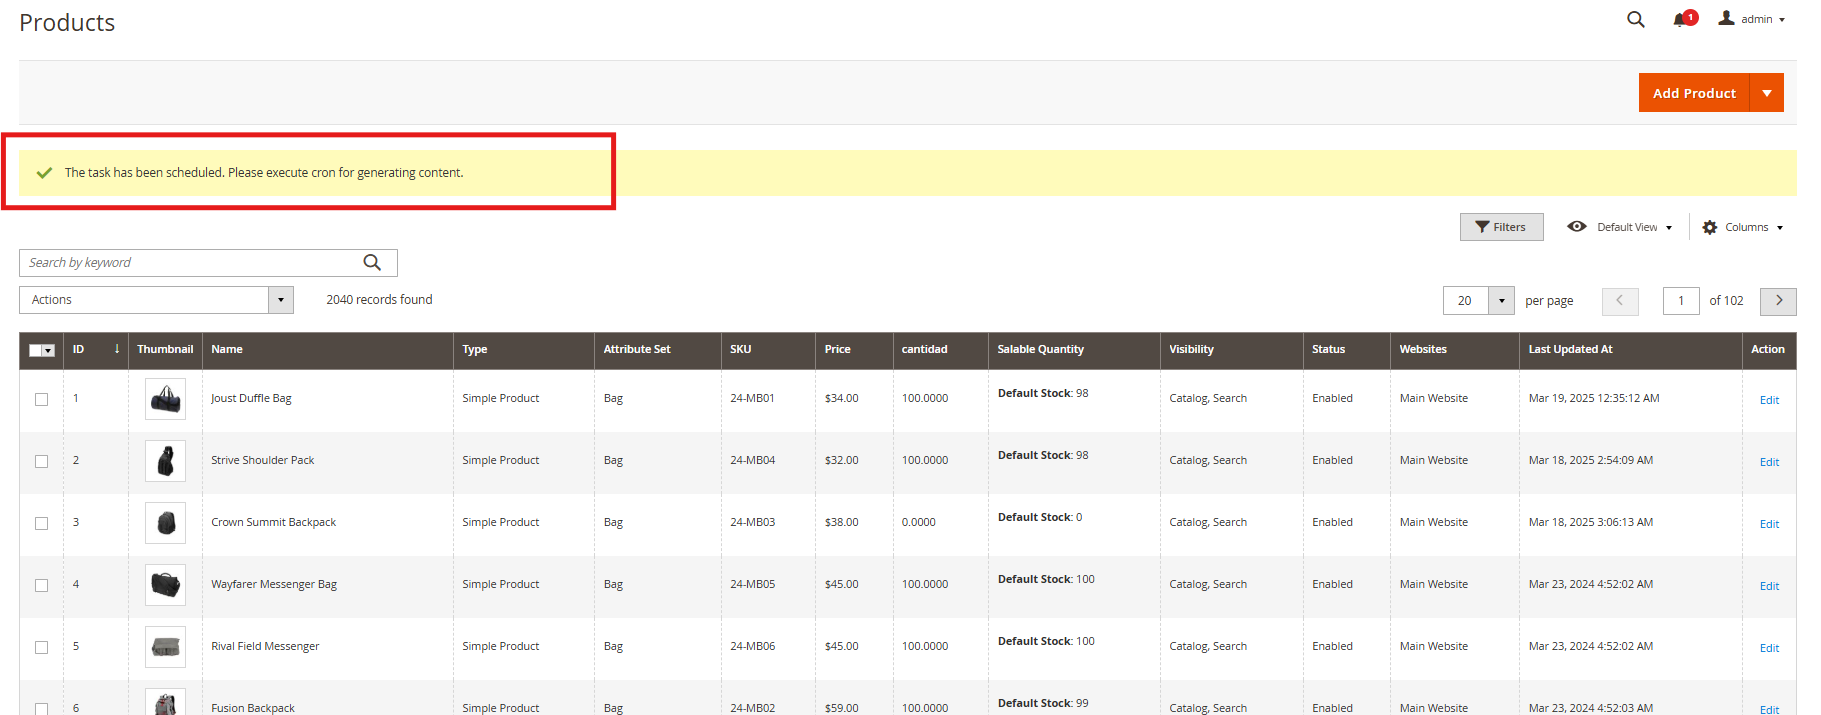Select the Strive Shoulder Pack row checkbox
The image size is (1821, 715).
(41, 461)
